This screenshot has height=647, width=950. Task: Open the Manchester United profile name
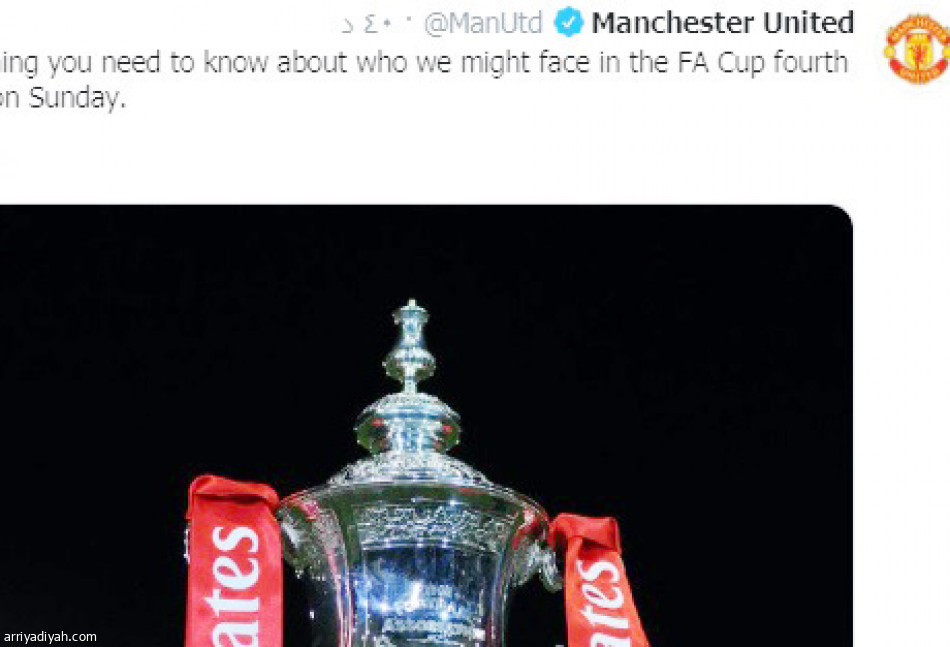pyautogui.click(x=723, y=23)
